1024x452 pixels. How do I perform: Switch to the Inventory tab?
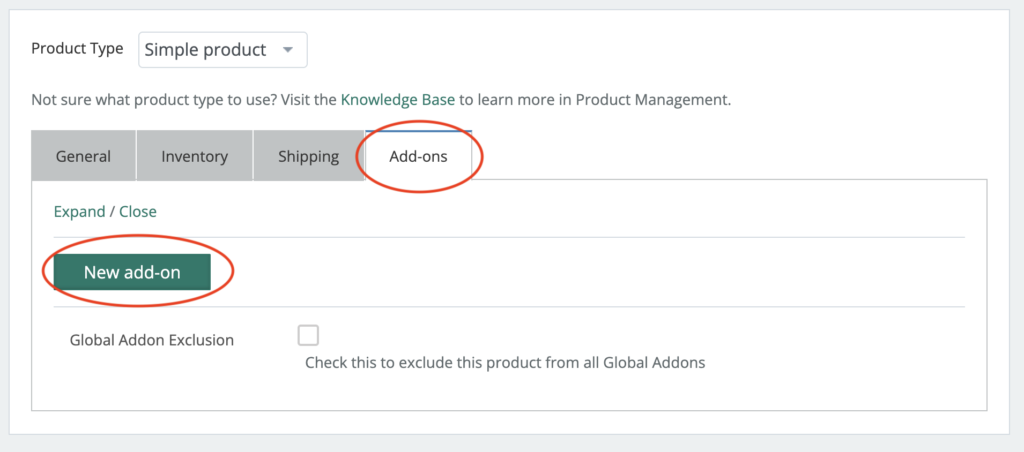pyautogui.click(x=195, y=156)
